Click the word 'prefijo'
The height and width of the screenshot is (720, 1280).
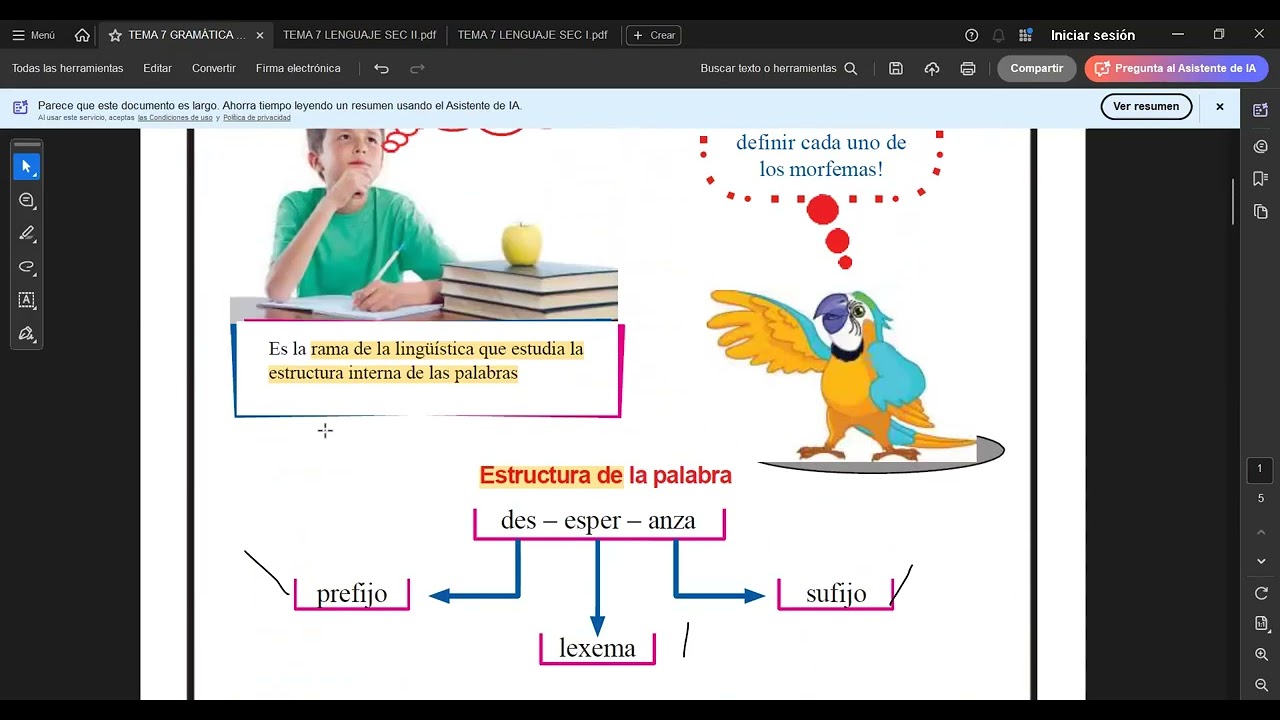coord(351,594)
